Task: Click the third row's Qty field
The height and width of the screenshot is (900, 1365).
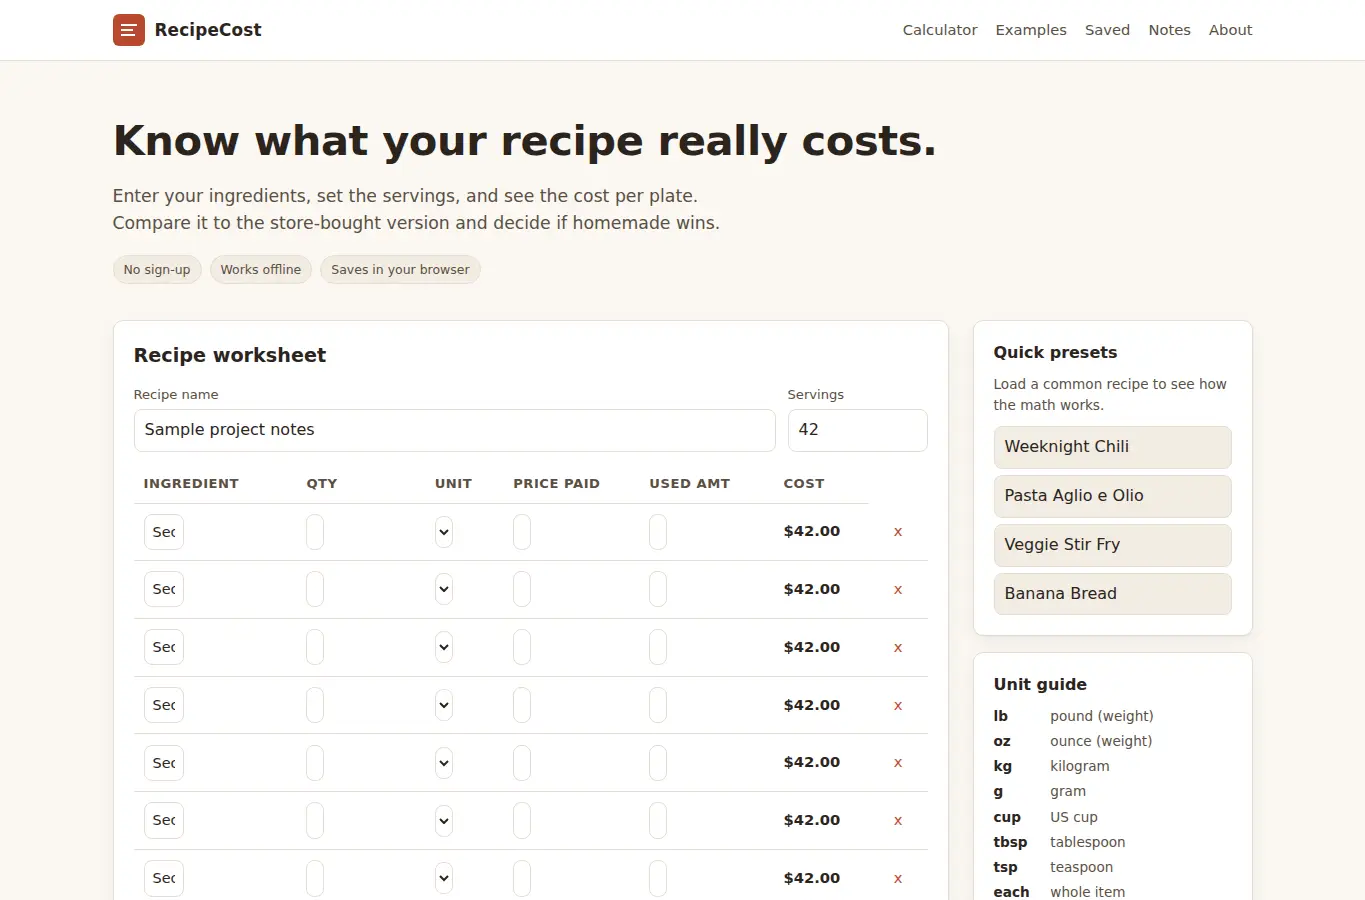Action: click(315, 648)
